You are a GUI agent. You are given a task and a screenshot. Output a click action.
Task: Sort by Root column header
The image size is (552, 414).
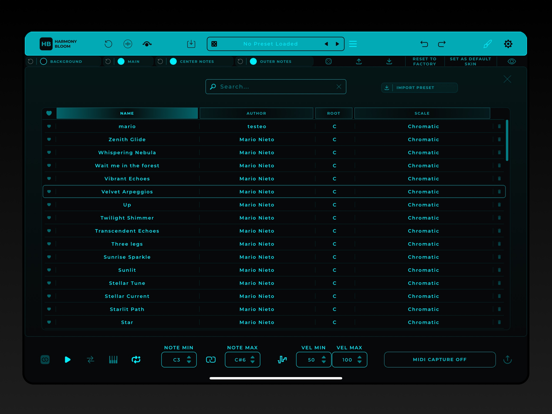(x=334, y=113)
